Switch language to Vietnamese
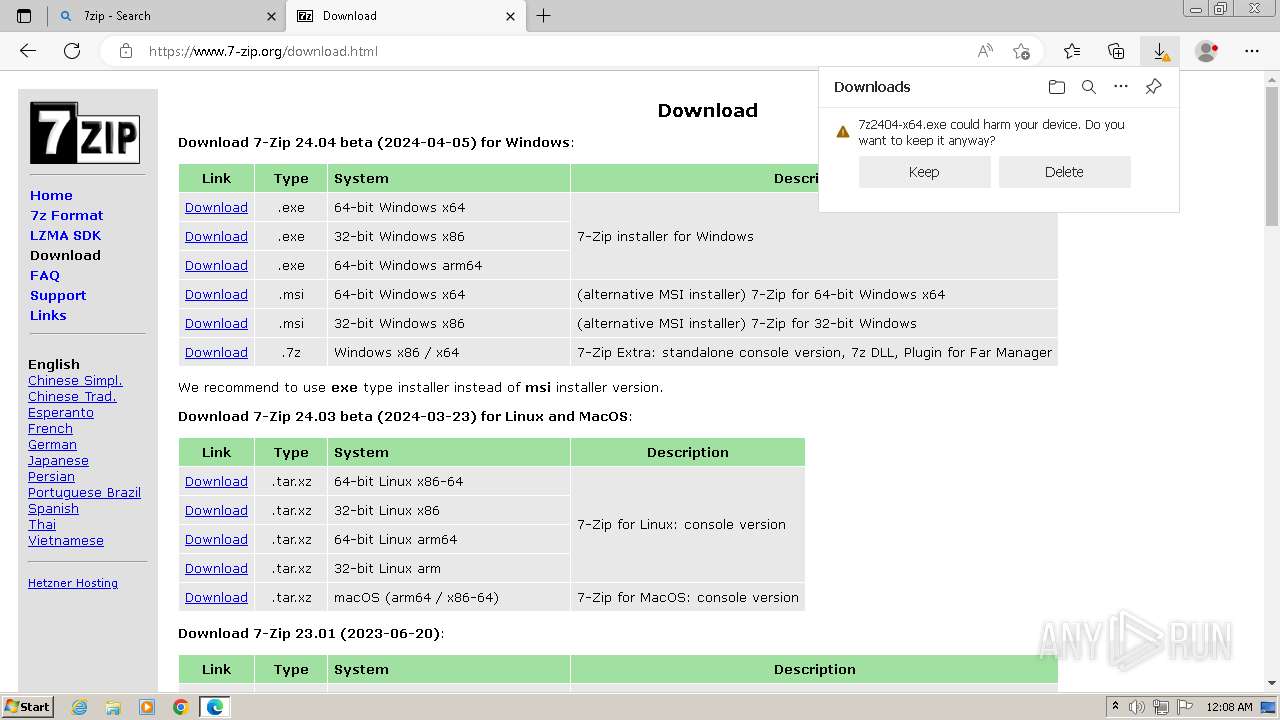Viewport: 1280px width, 720px height. click(66, 541)
